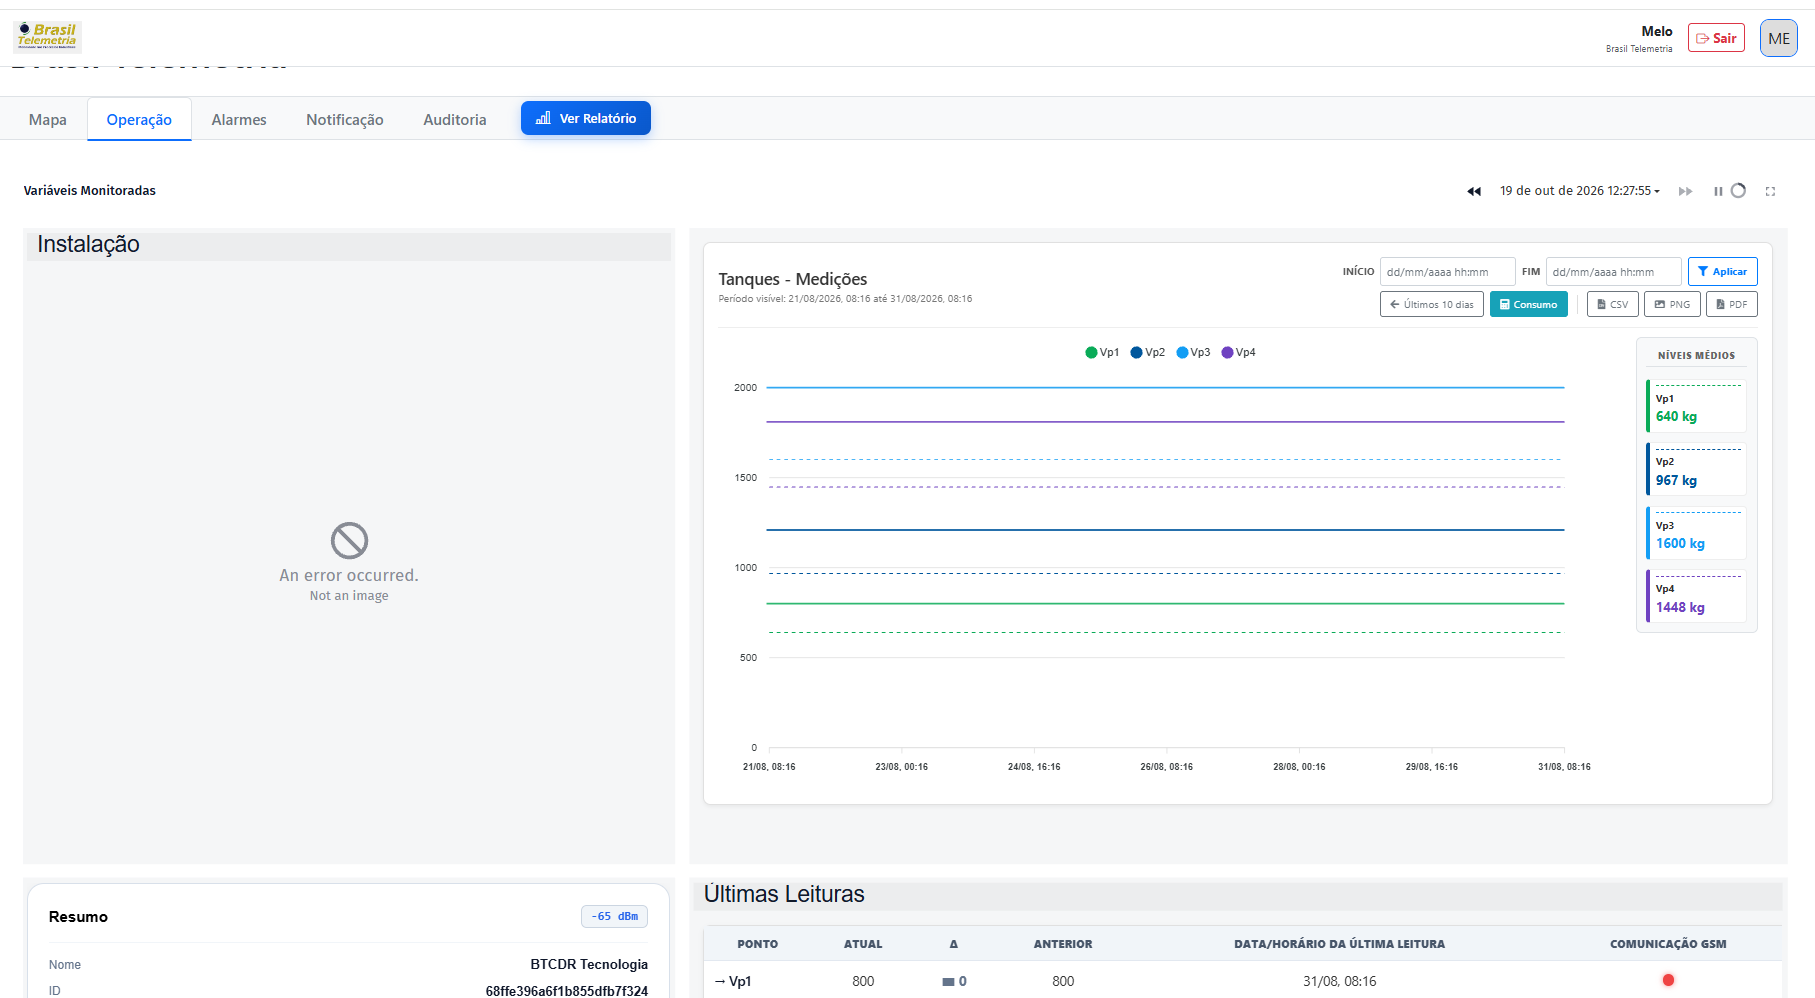Screen dimensions: 1815x998
Task: Log out with the Sair button
Action: pyautogui.click(x=1716, y=38)
